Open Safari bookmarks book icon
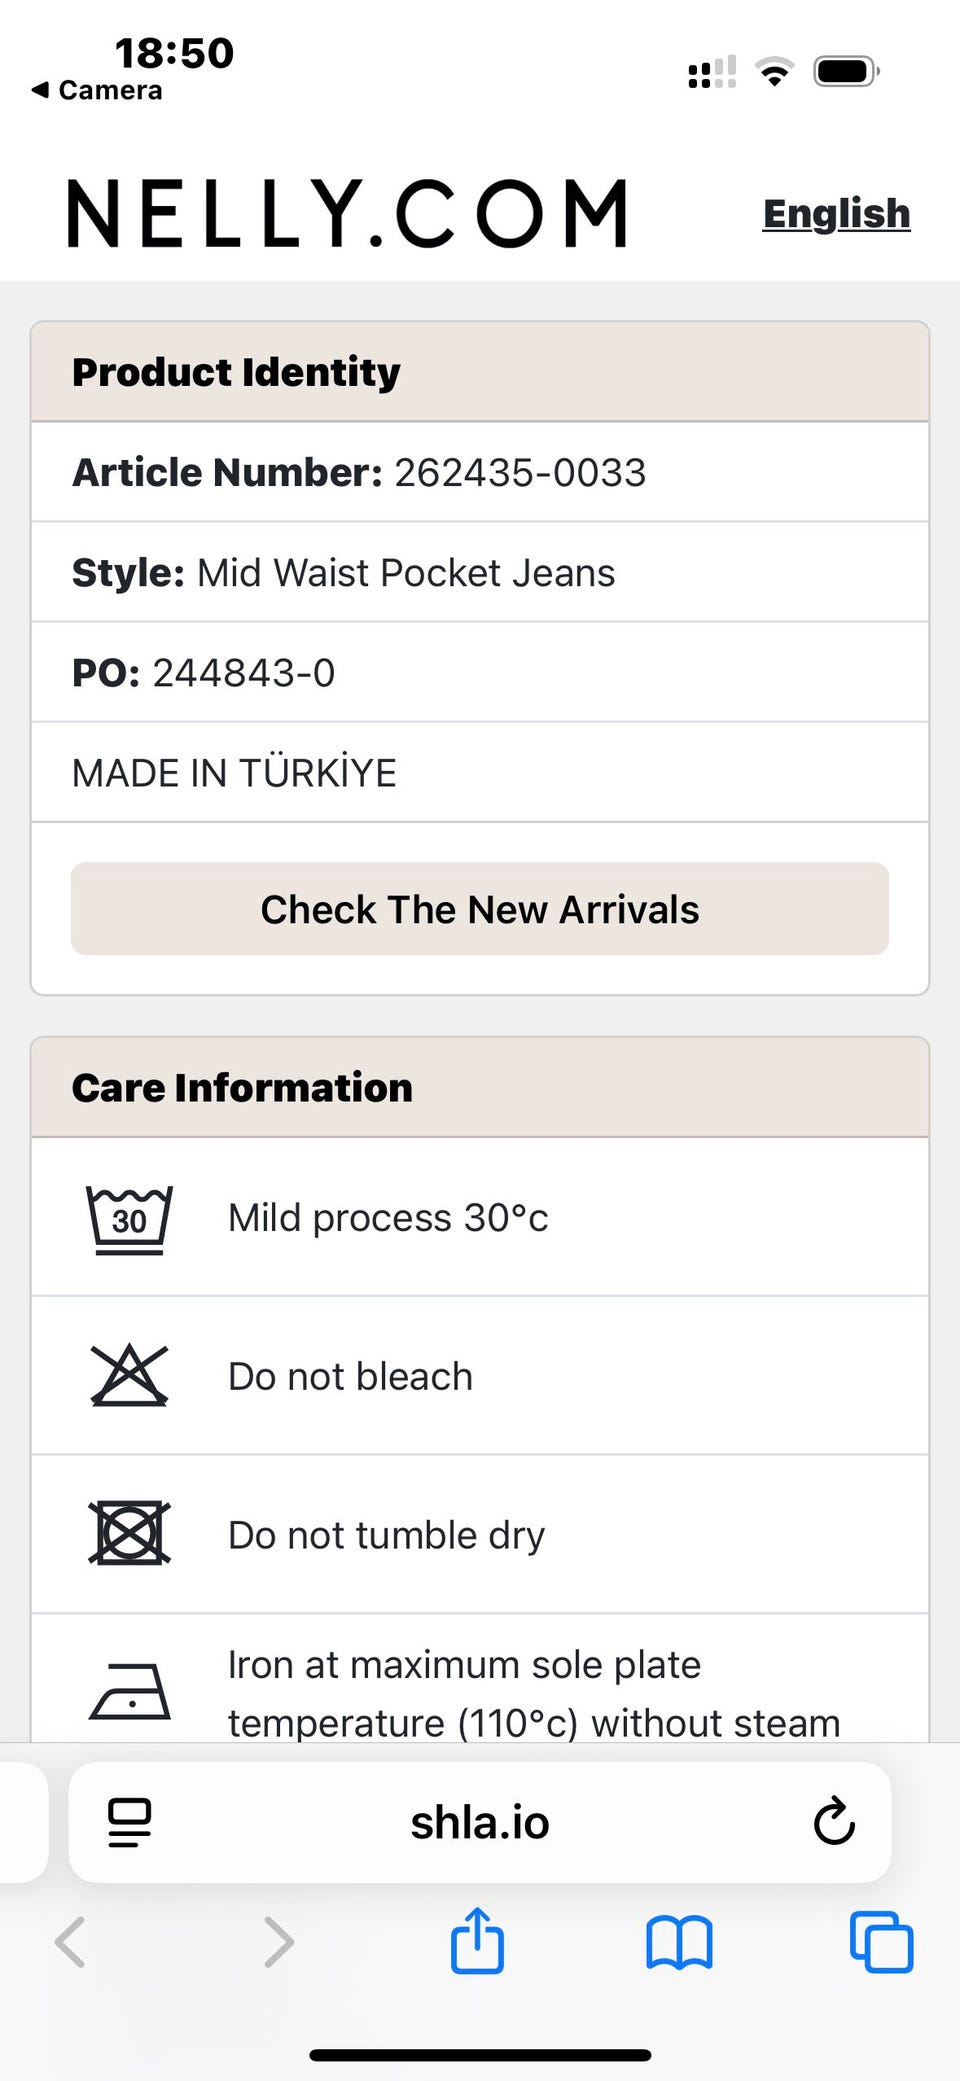Screen dimensions: 960x2081 [x=679, y=1942]
